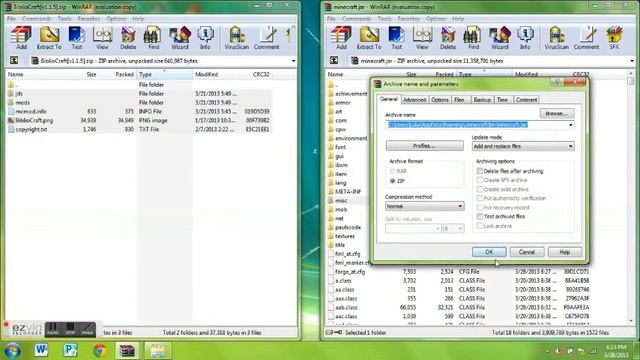640x360 pixels.
Task: Click Comment icon in BiblioCraft window
Action: pos(267,38)
